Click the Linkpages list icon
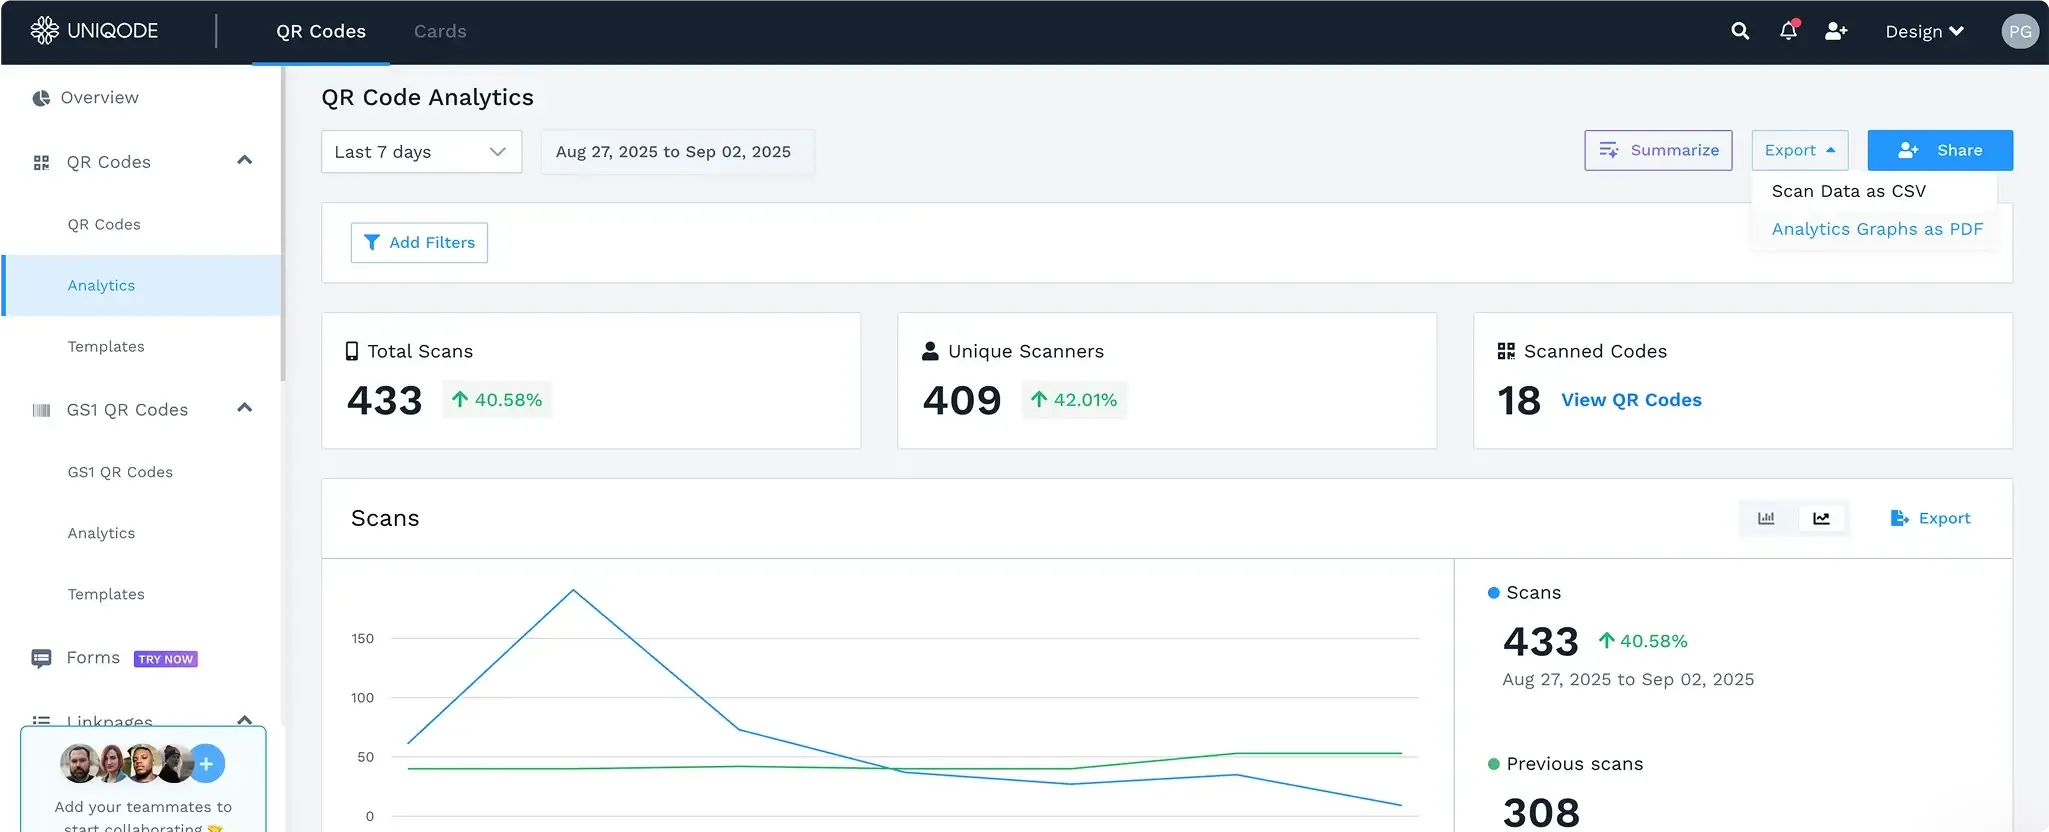Screen dimensions: 2049x832 coord(41,720)
